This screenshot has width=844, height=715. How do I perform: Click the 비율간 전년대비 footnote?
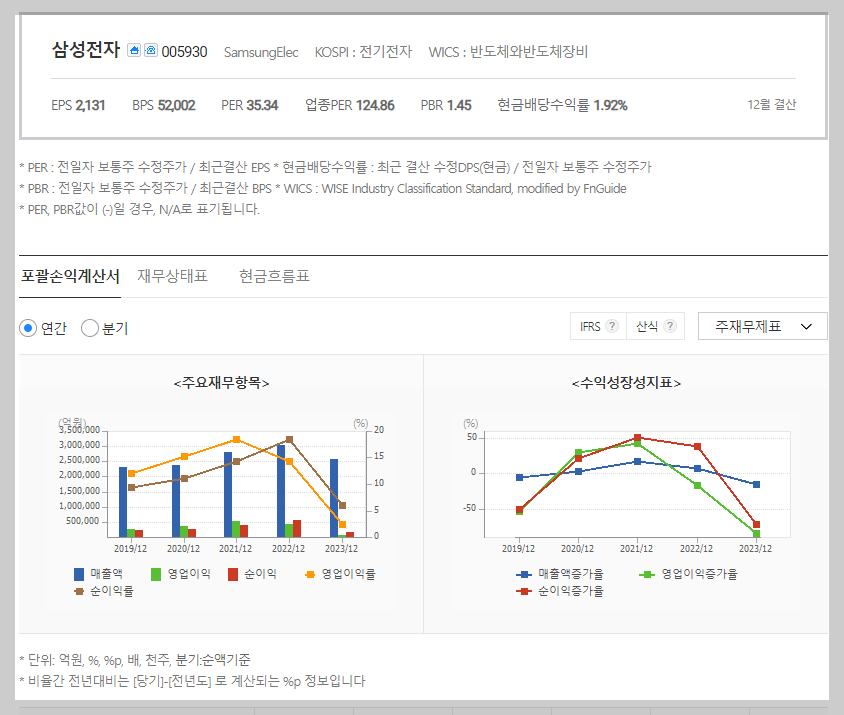click(192, 681)
